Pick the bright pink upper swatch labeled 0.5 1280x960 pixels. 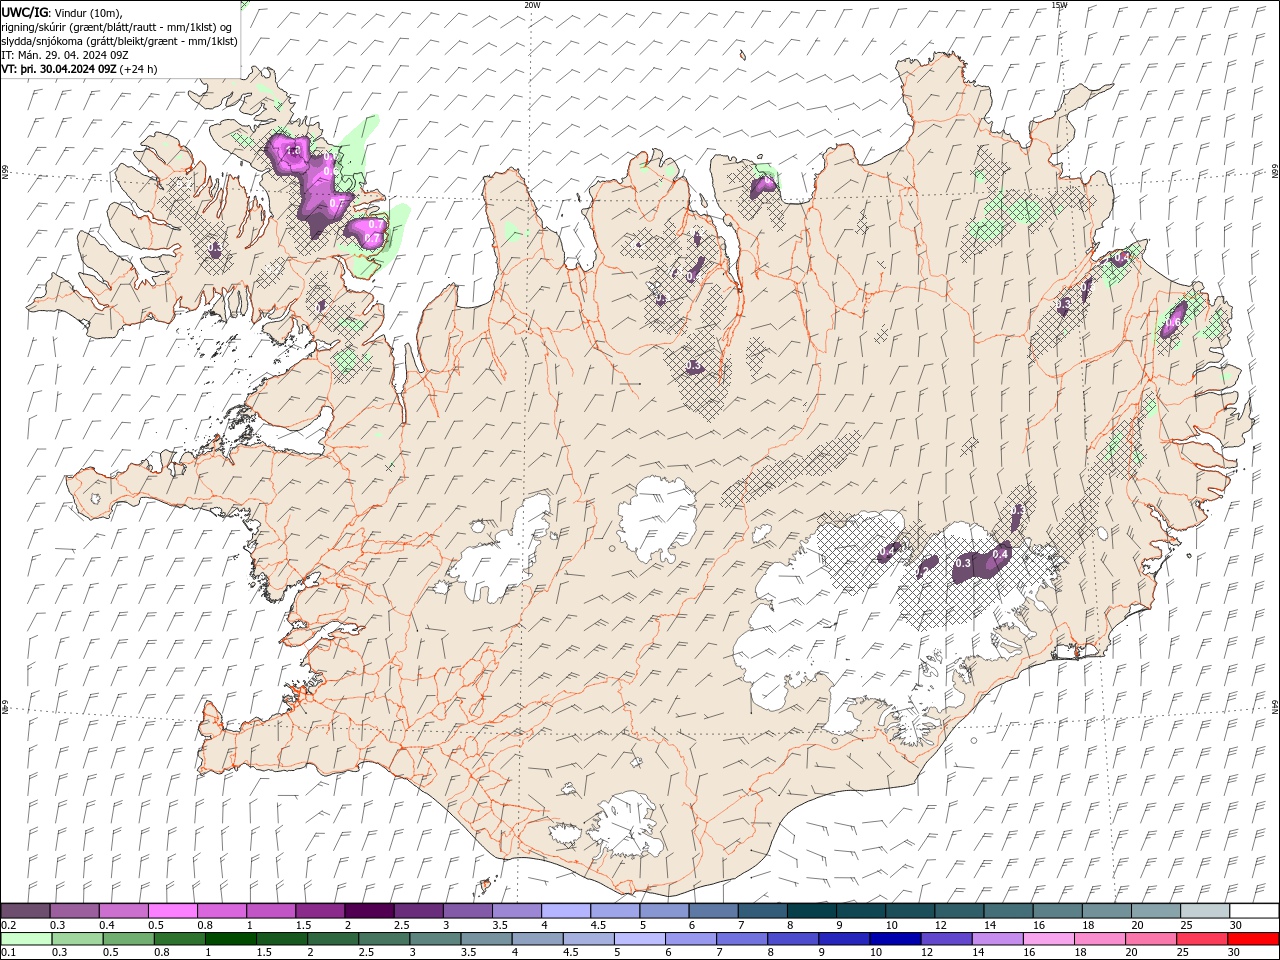tap(173, 911)
